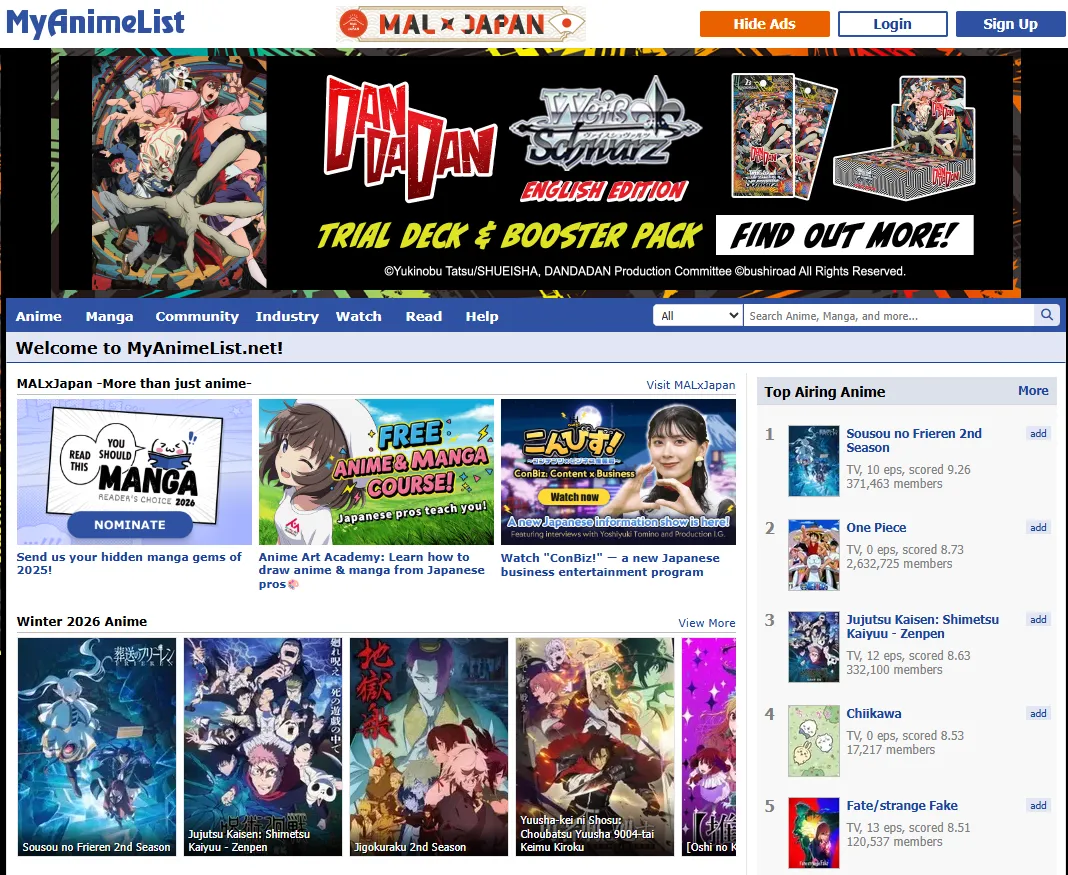The height and width of the screenshot is (875, 1068).
Task: Open the Manga navigation menu
Action: pos(109,316)
